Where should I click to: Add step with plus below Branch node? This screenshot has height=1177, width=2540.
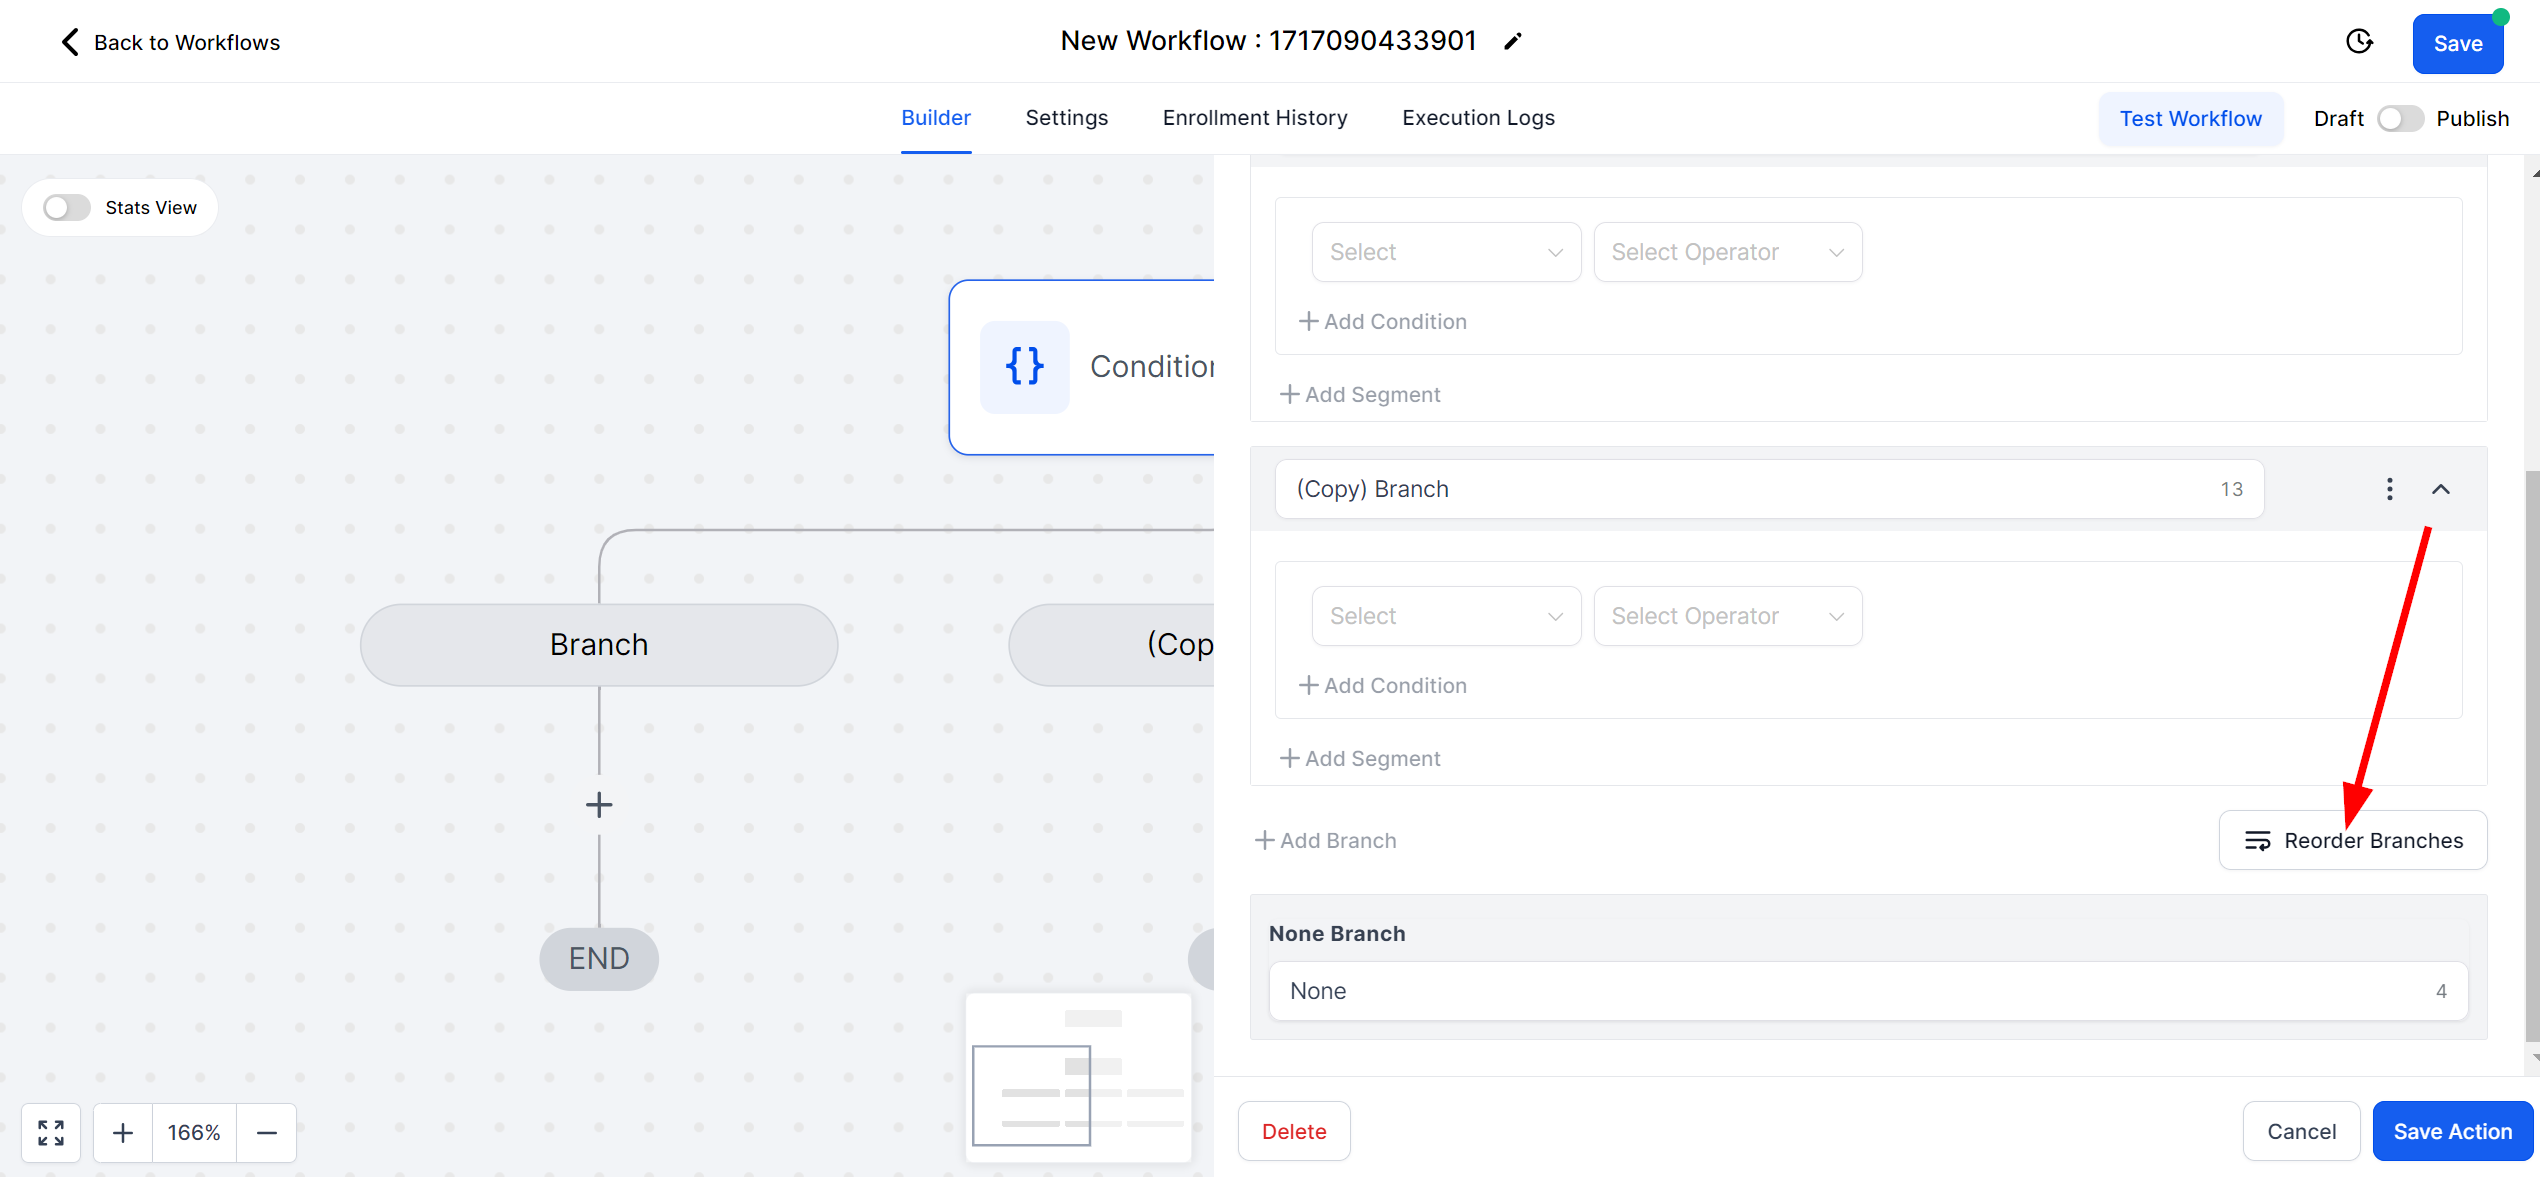tap(599, 805)
